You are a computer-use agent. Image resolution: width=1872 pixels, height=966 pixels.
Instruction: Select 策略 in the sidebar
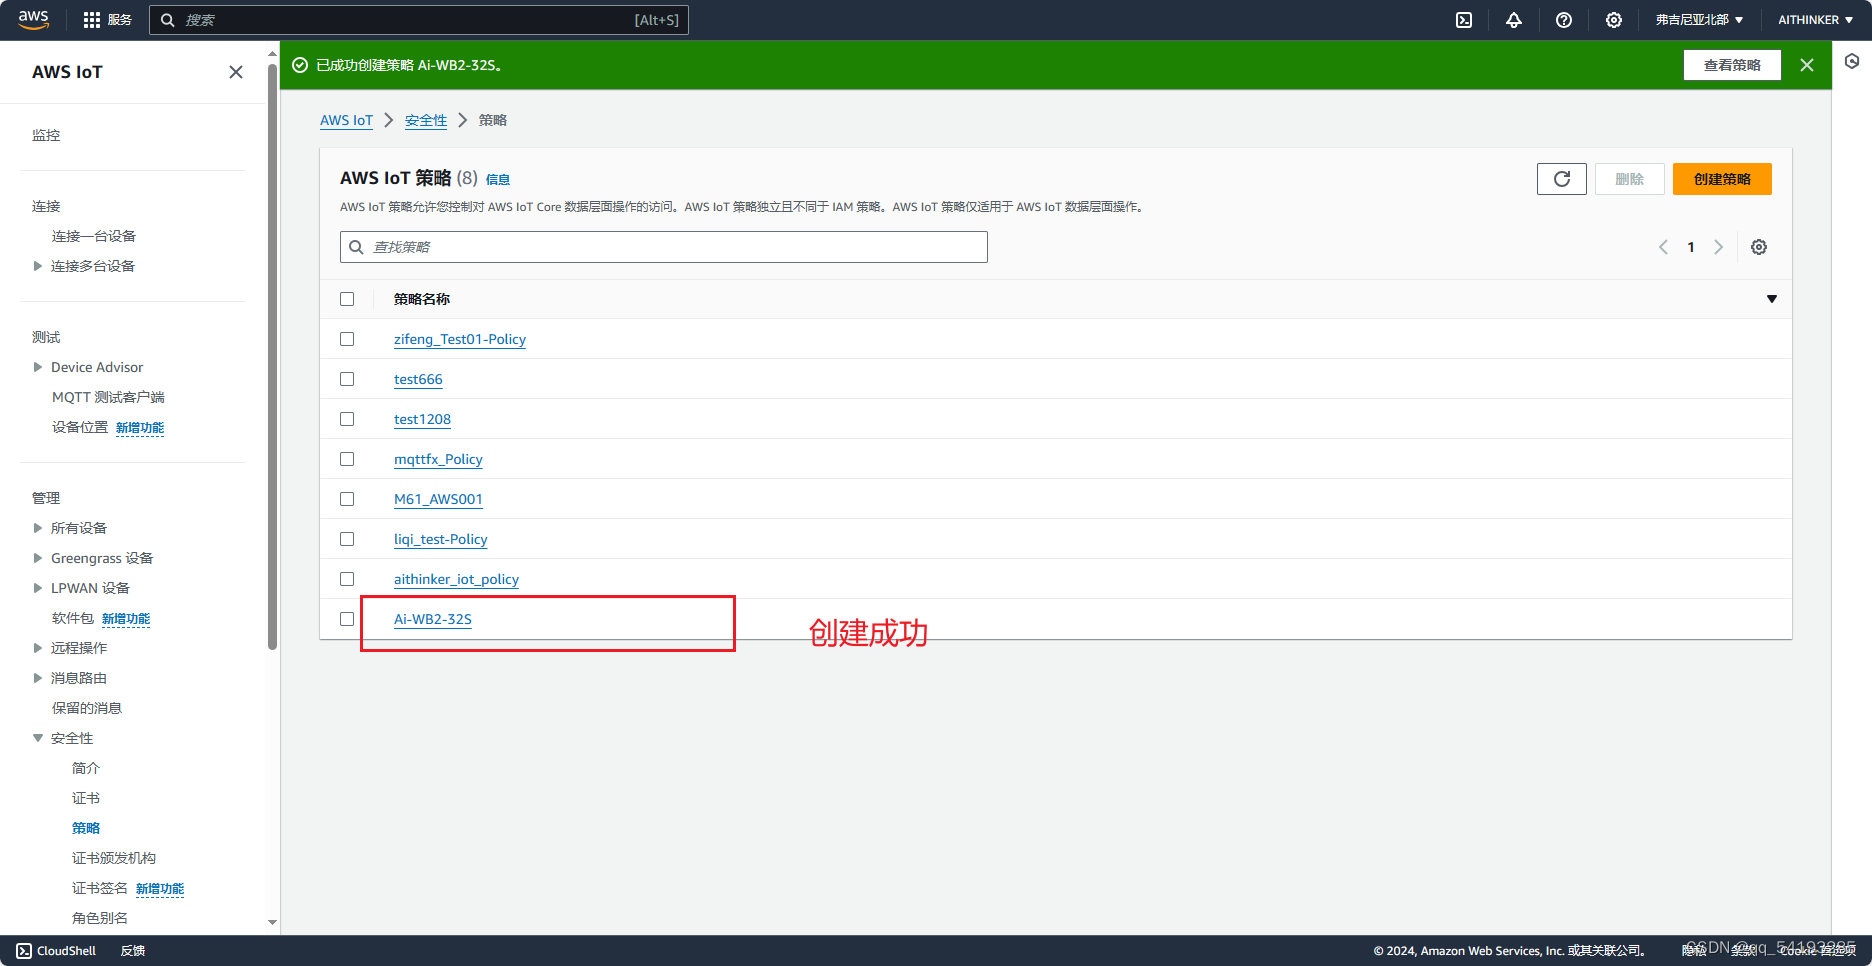tap(86, 828)
